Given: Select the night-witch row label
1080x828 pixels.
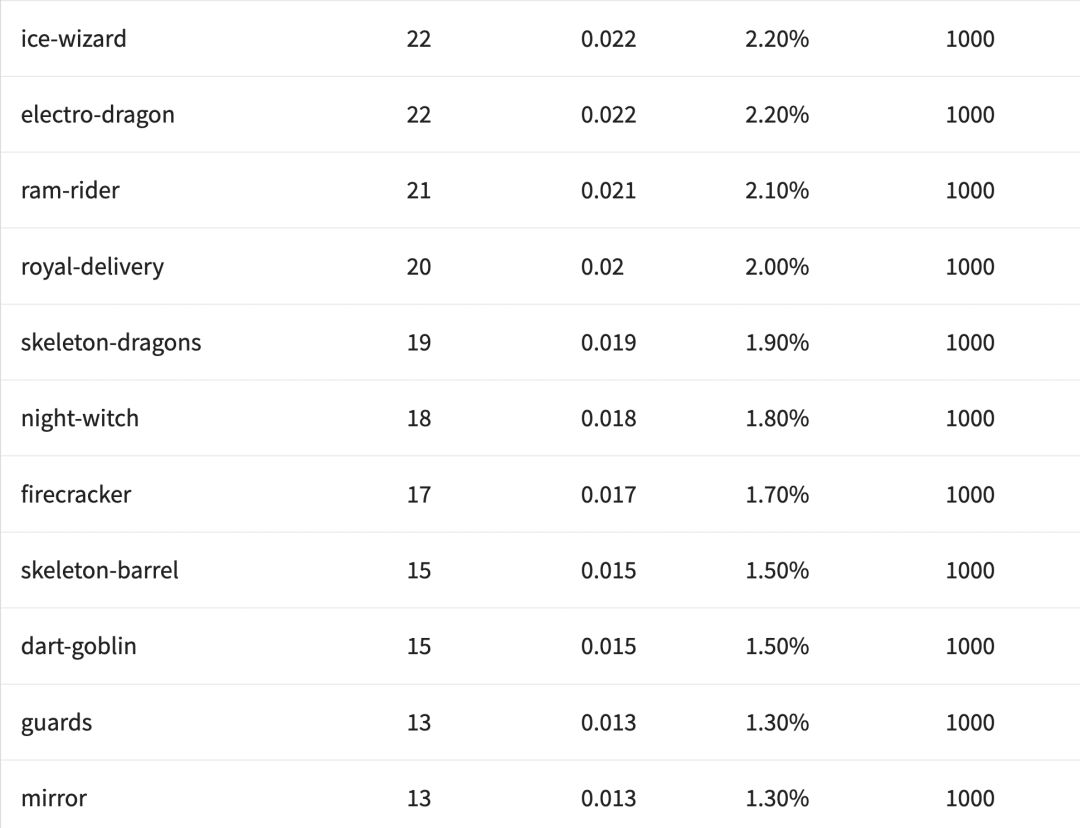Looking at the screenshot, I should [x=80, y=419].
